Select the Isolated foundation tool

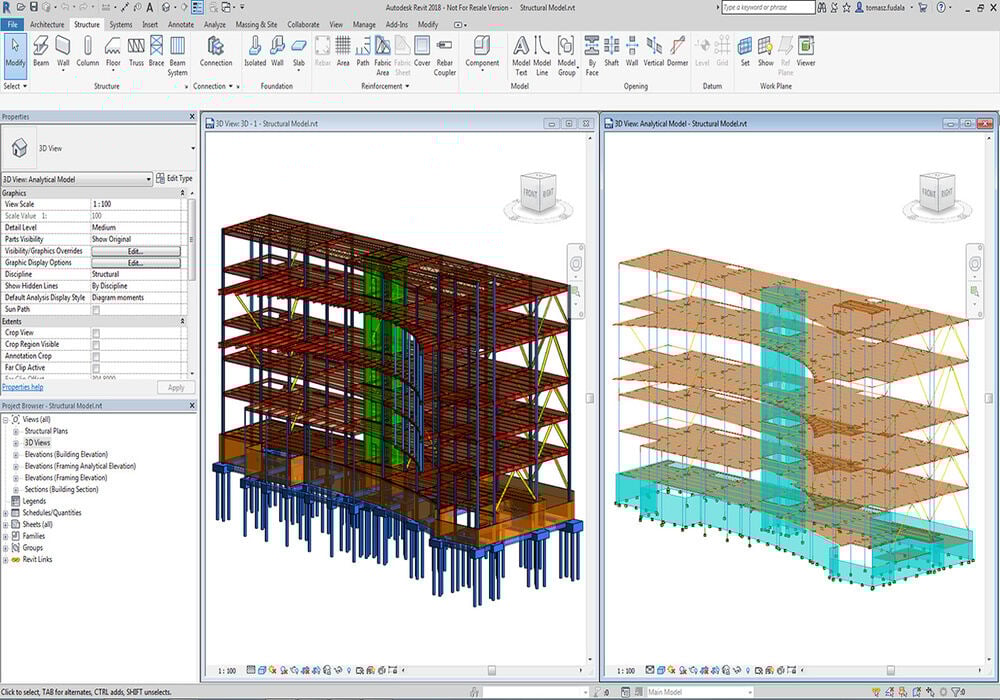pos(253,47)
